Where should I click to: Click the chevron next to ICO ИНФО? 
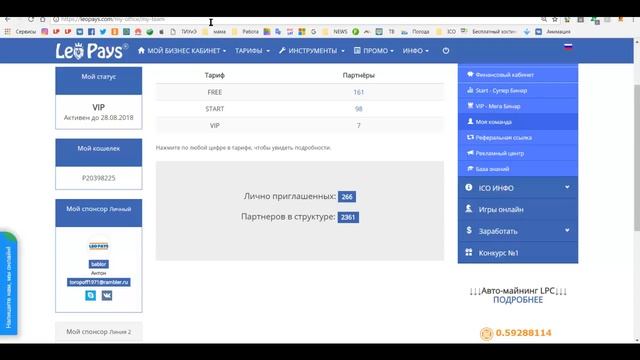click(x=567, y=187)
